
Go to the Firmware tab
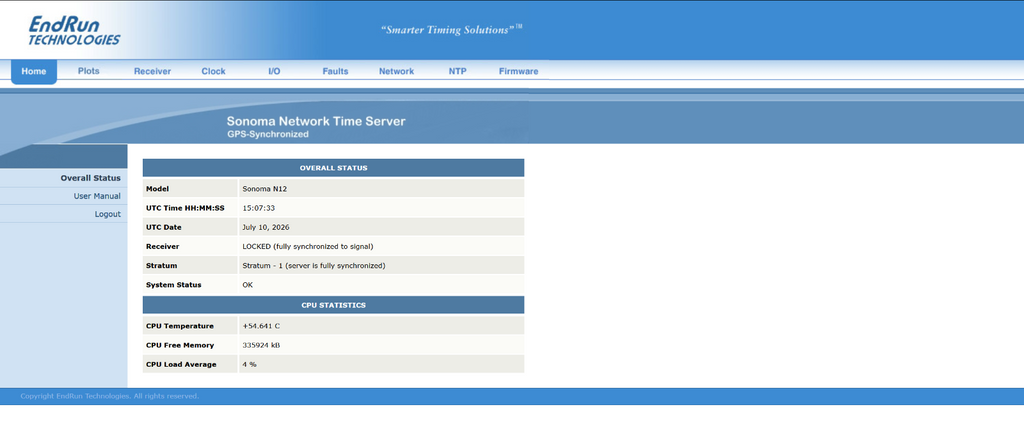(x=519, y=72)
